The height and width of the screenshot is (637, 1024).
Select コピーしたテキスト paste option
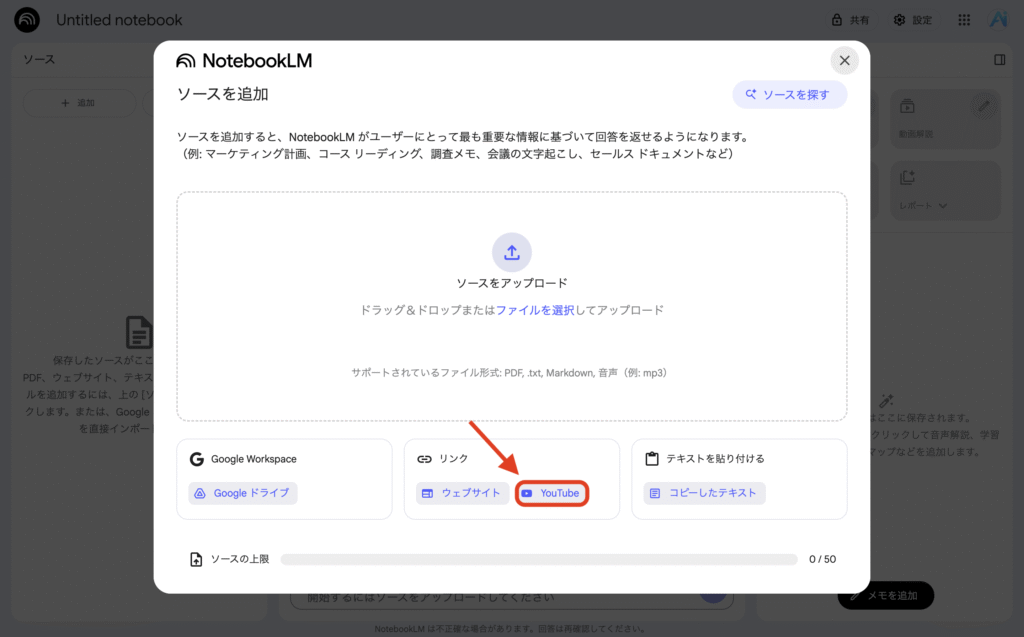[x=705, y=493]
